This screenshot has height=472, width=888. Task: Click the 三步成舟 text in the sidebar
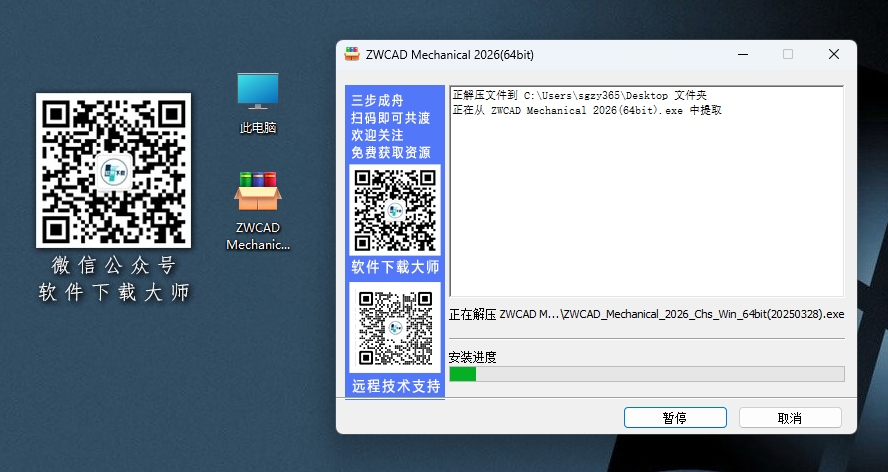[377, 101]
